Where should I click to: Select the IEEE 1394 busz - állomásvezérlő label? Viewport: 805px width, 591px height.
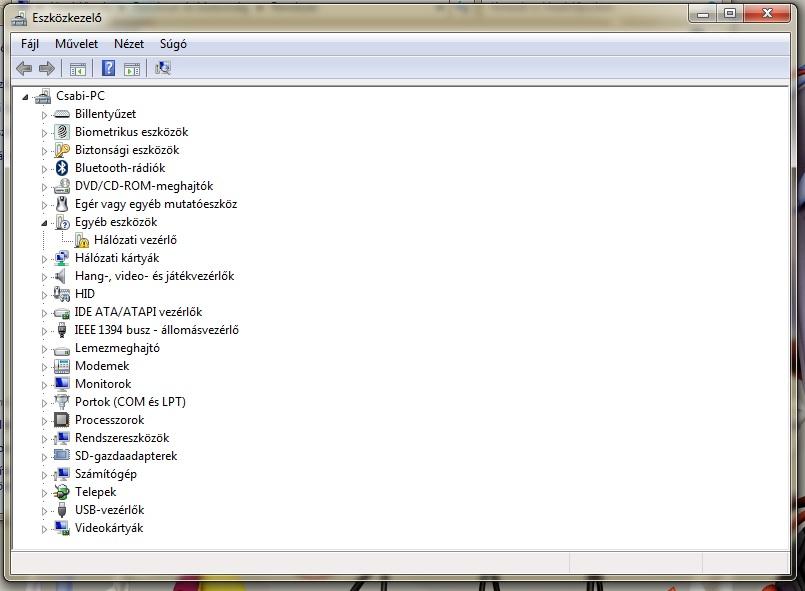click(x=157, y=330)
